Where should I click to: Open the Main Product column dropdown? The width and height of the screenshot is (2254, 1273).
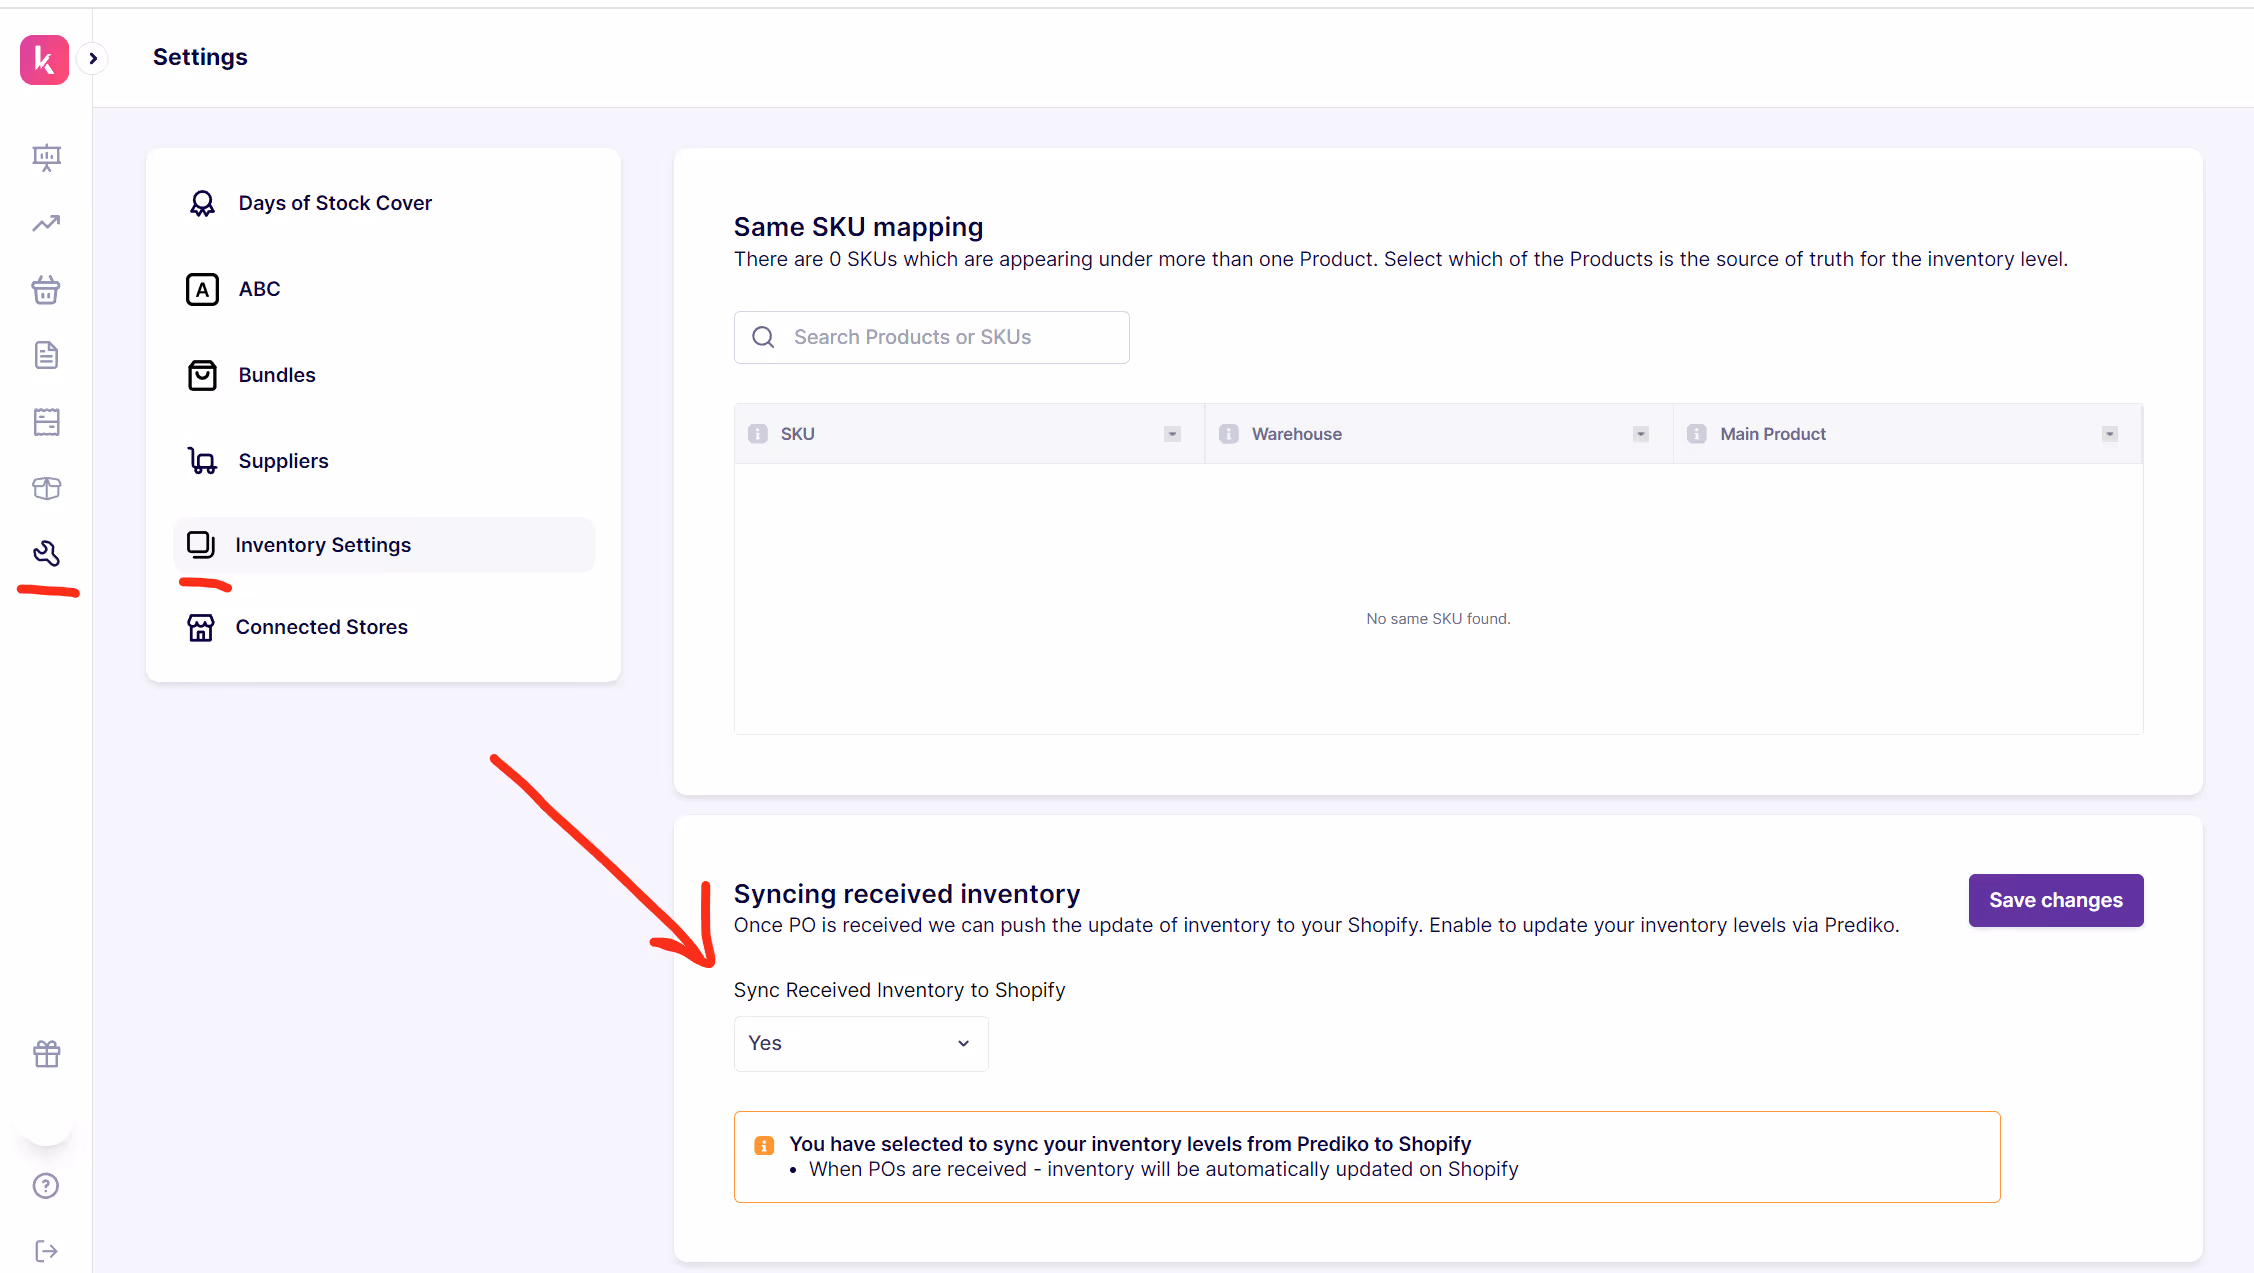click(2109, 434)
